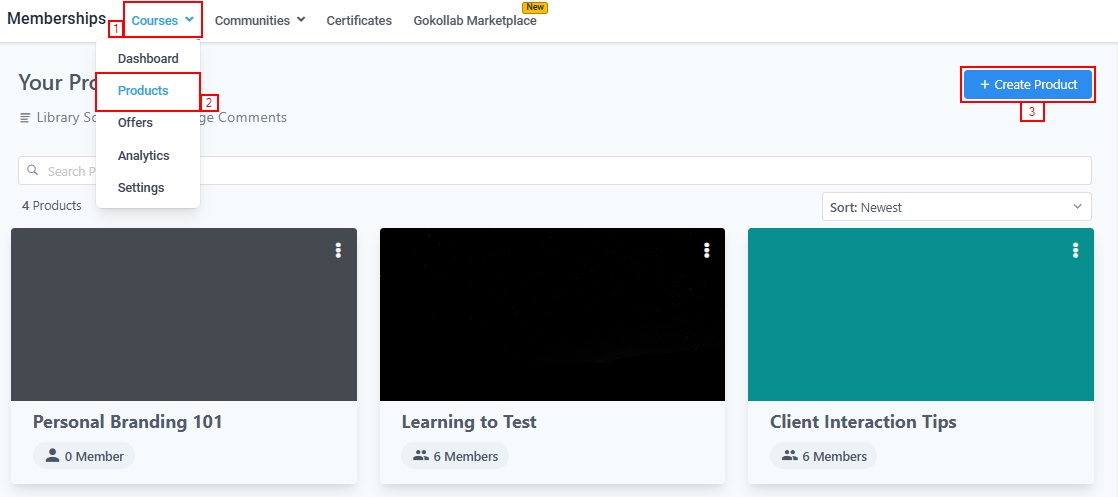Screen dimensions: 1118x497
Task: Open three-dot menu on Personal Branding 101 card
Action: tap(338, 250)
